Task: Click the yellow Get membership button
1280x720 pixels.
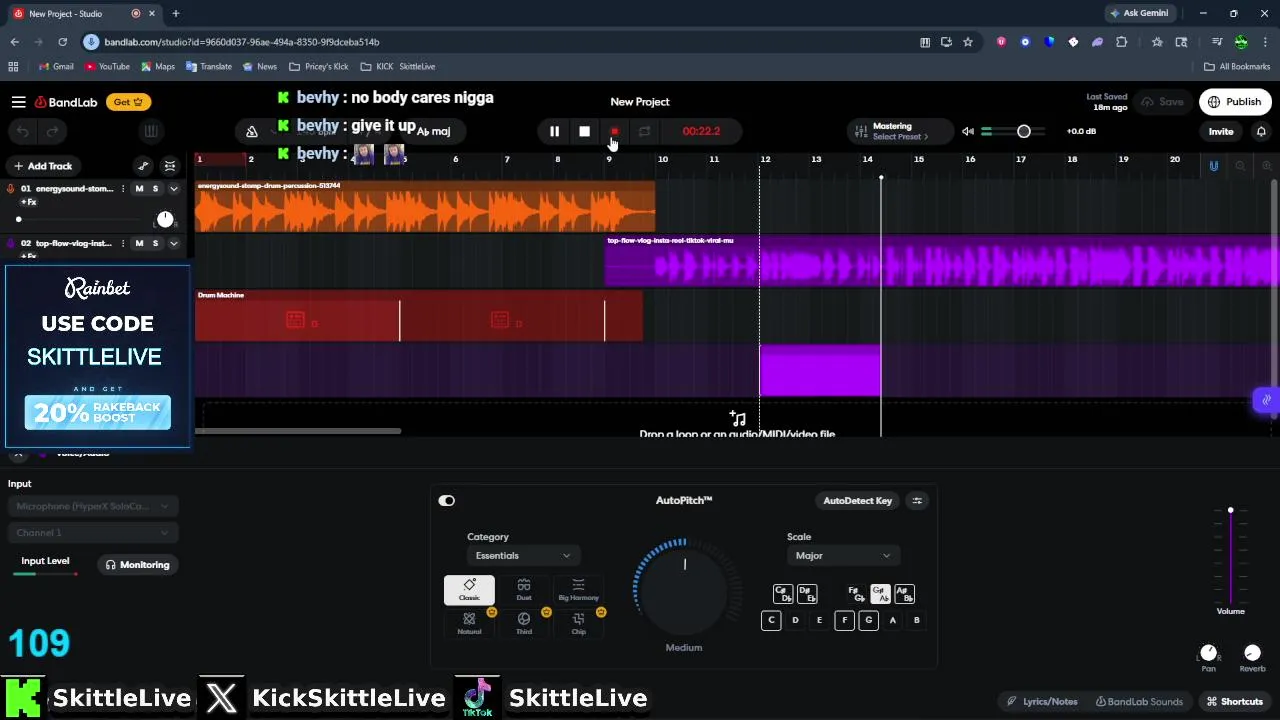Action: (128, 102)
